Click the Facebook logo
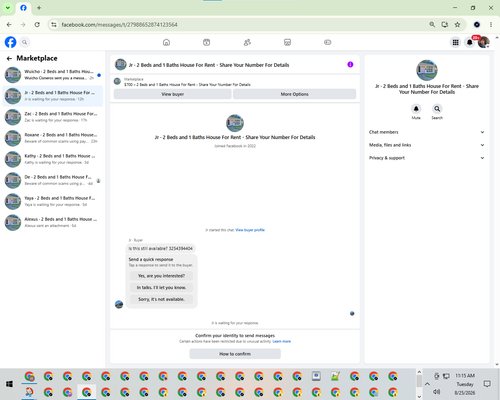This screenshot has width=500, height=400. pos(10,42)
